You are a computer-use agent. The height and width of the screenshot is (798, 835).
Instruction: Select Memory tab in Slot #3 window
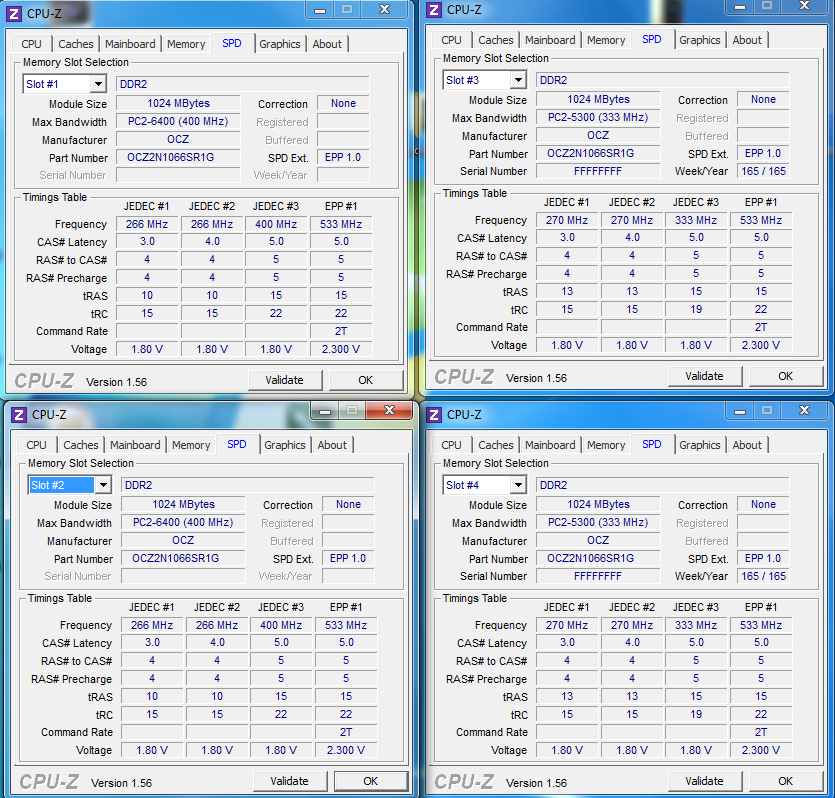tap(606, 40)
